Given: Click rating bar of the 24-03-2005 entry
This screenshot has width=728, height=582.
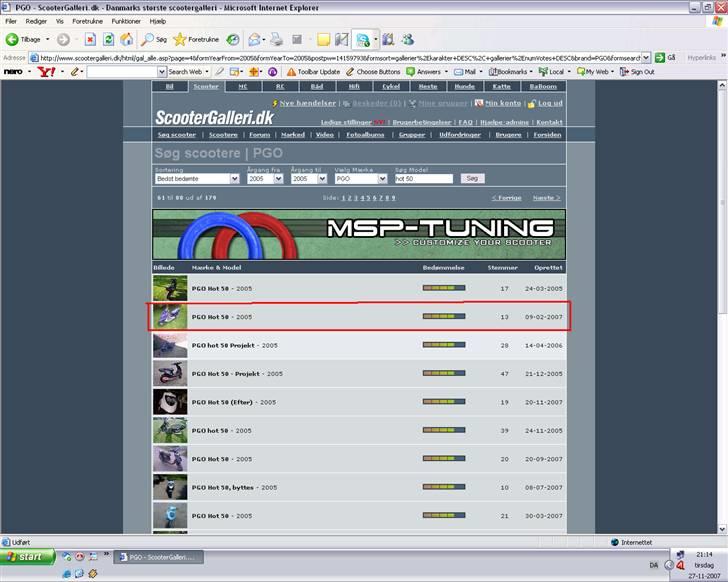Looking at the screenshot, I should [x=444, y=288].
